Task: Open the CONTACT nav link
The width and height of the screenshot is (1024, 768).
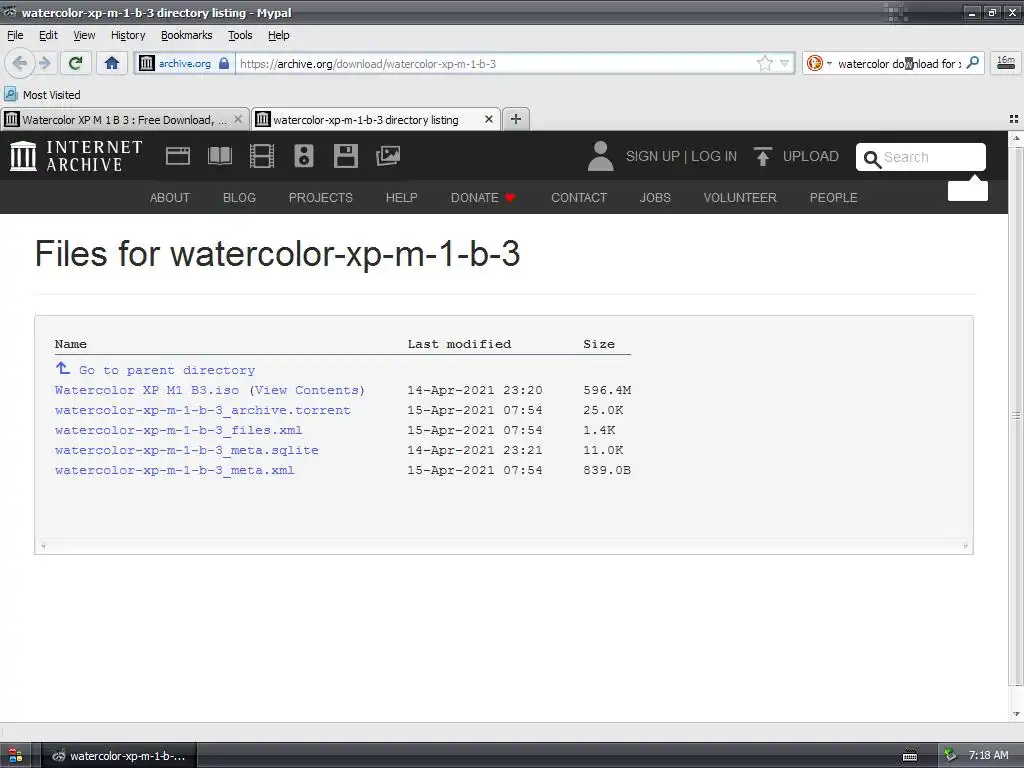Action: [579, 198]
